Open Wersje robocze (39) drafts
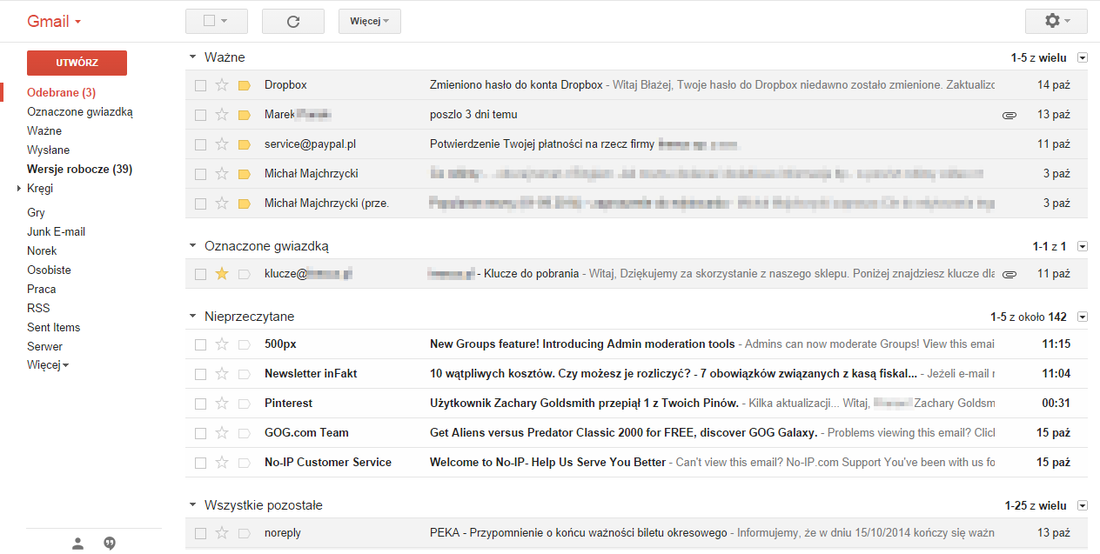Screen dimensions: 1100x554 click(79, 169)
